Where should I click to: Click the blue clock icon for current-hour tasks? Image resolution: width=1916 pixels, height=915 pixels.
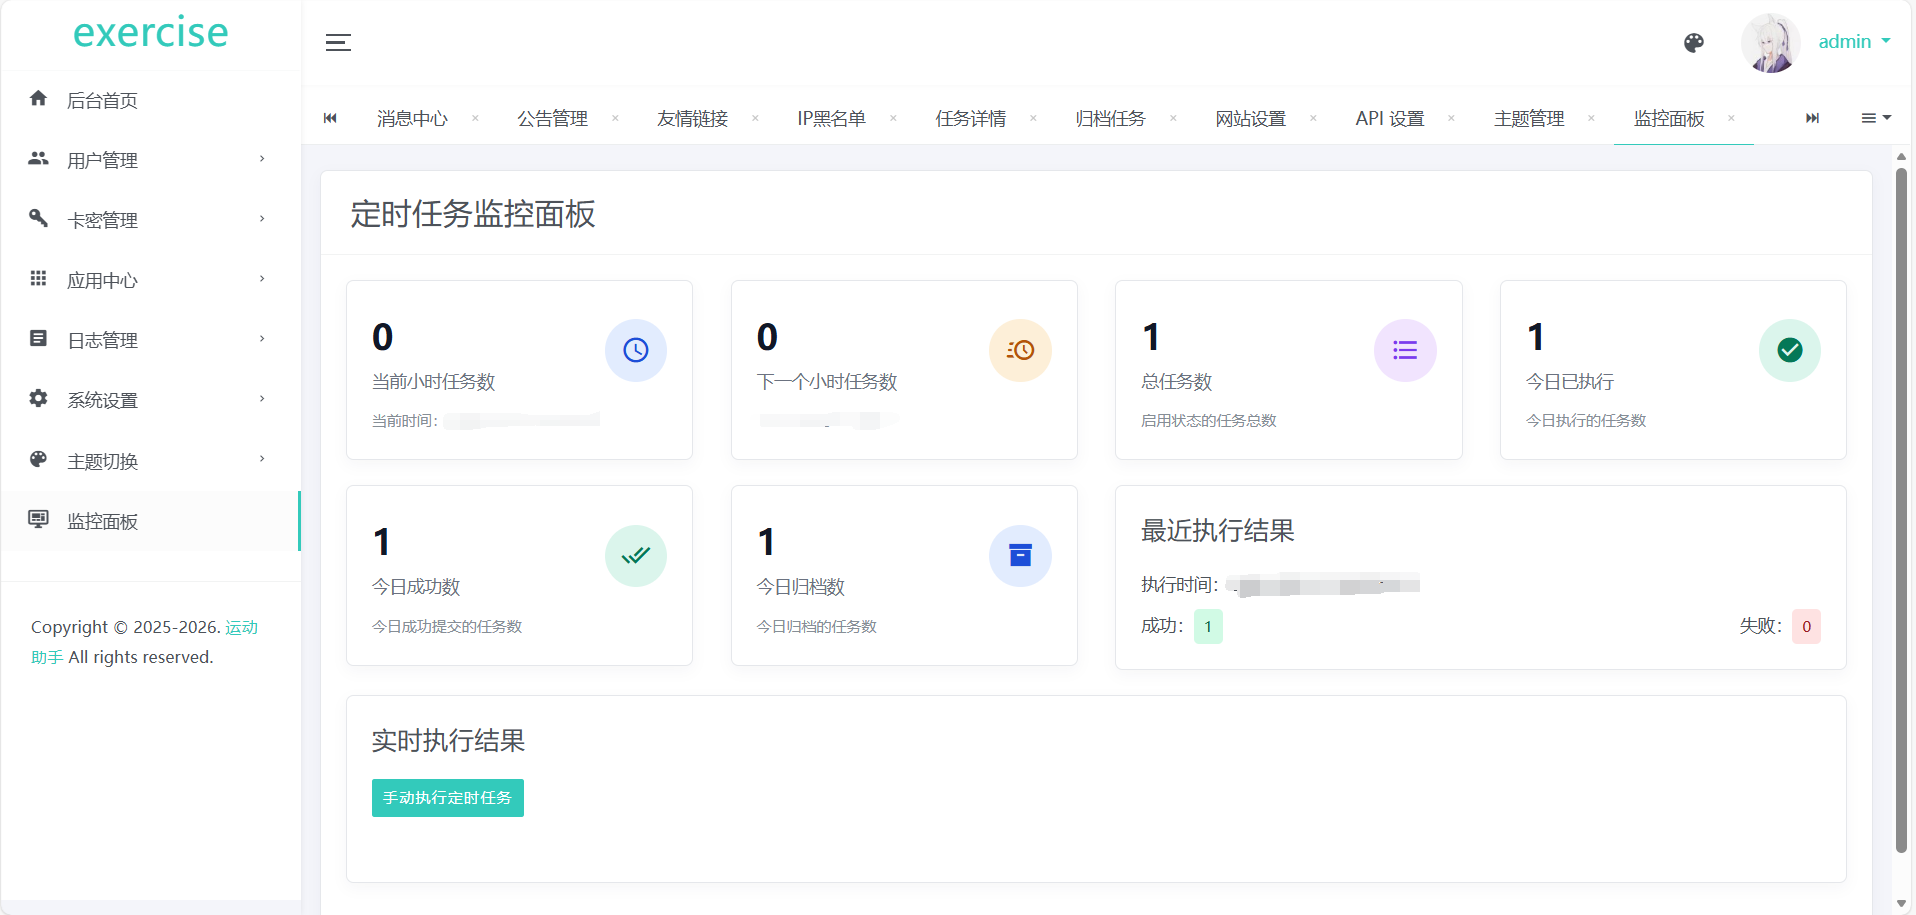point(635,350)
